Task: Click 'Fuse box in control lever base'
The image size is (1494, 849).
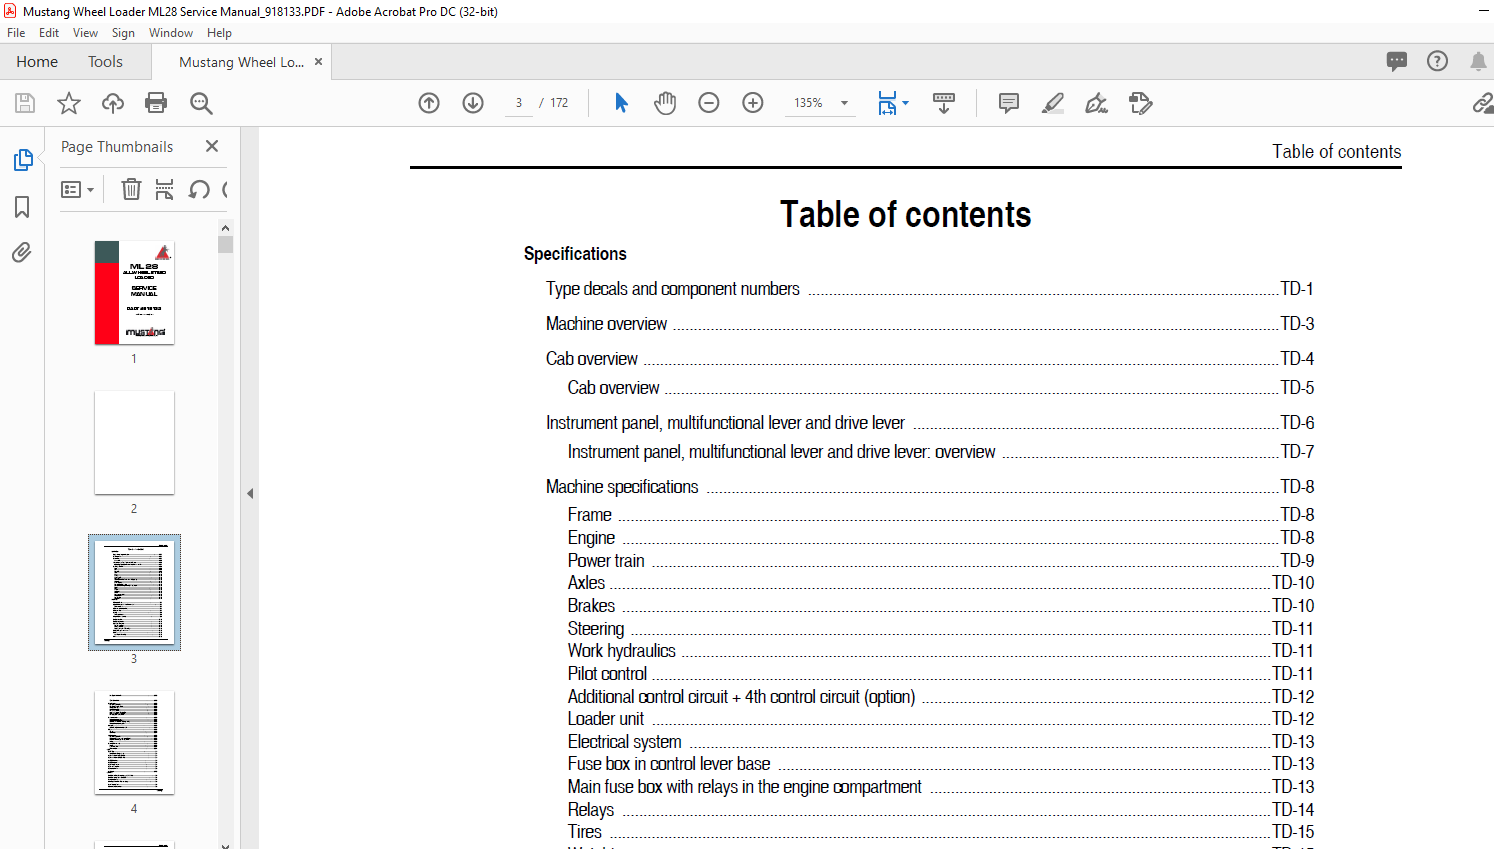Action: click(x=669, y=764)
